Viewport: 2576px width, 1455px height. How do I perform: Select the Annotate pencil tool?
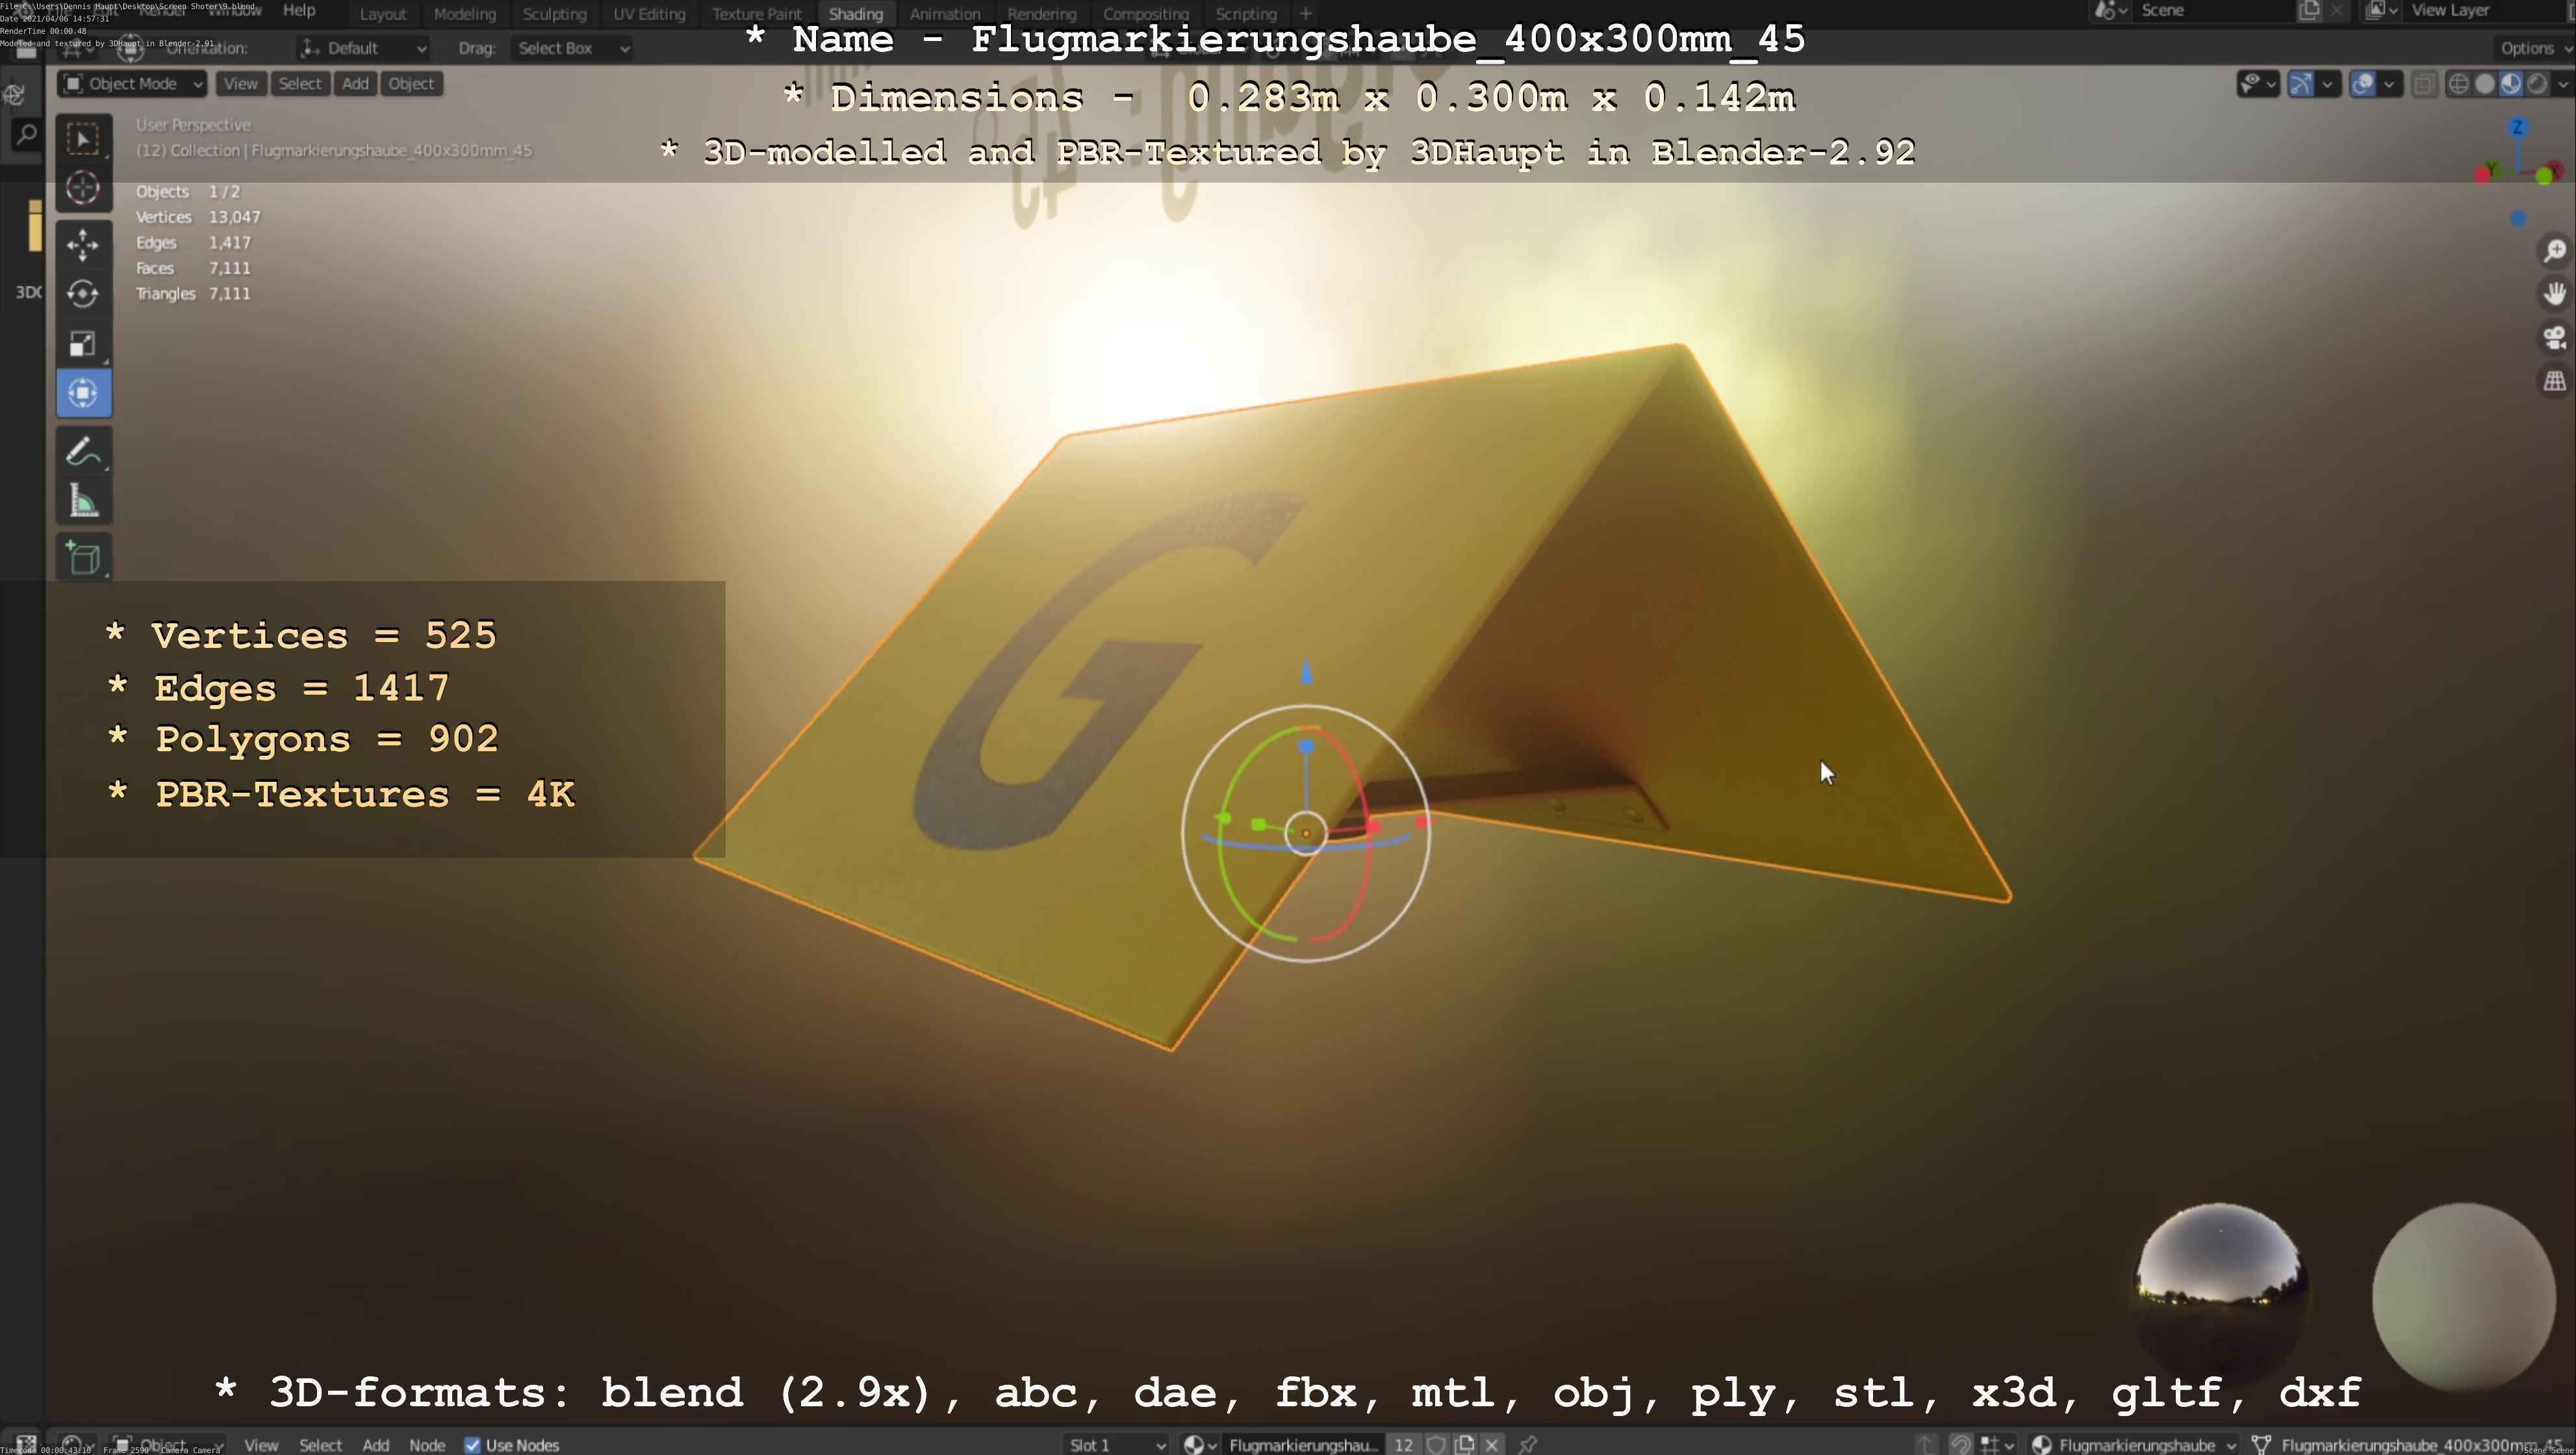[83, 451]
